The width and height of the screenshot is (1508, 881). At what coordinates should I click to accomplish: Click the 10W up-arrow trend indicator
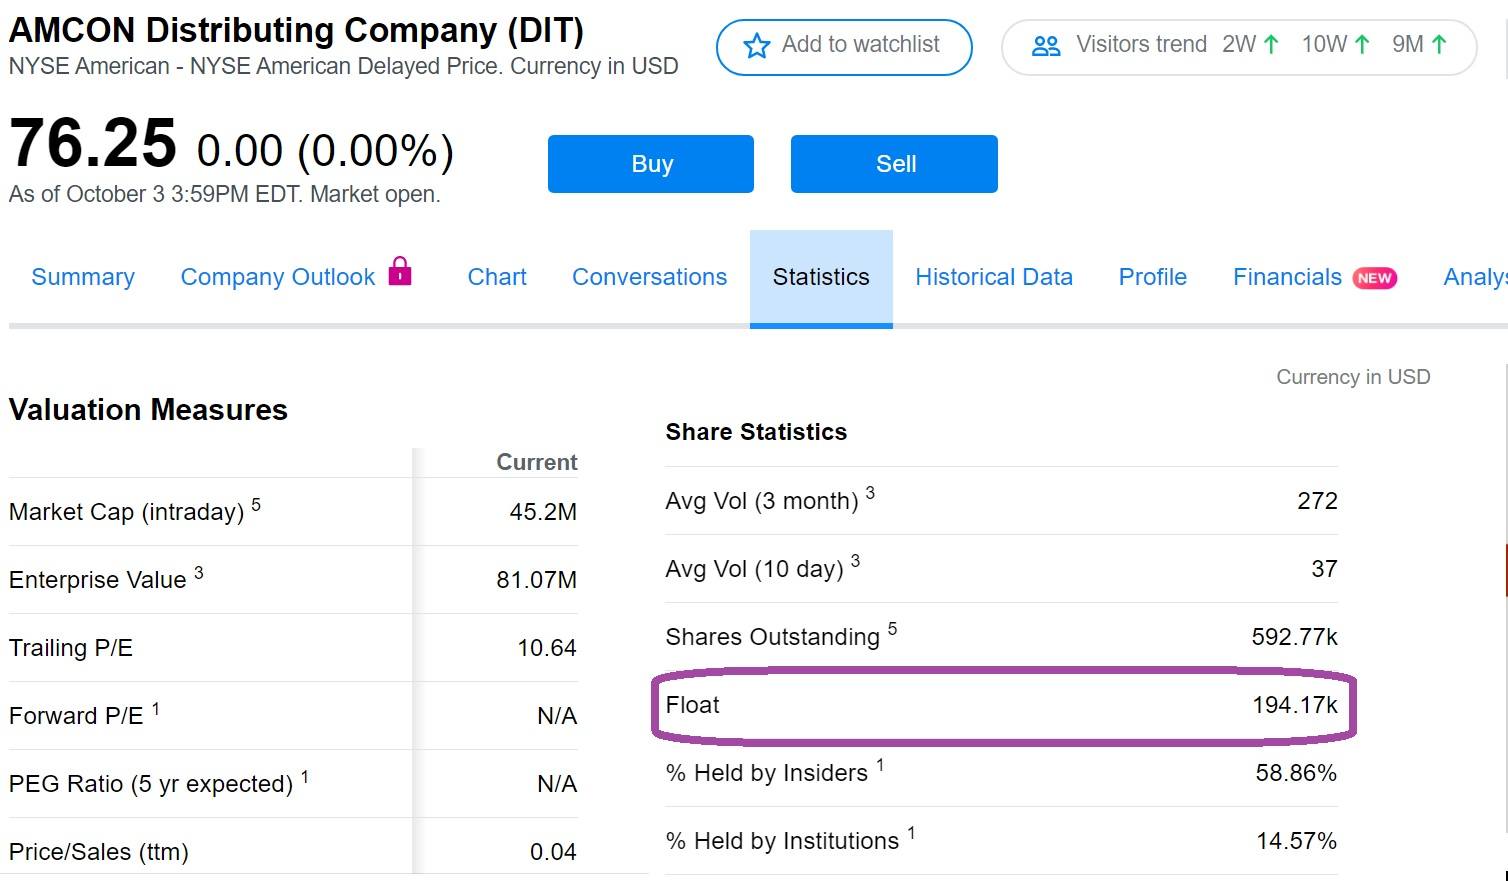click(x=1361, y=45)
